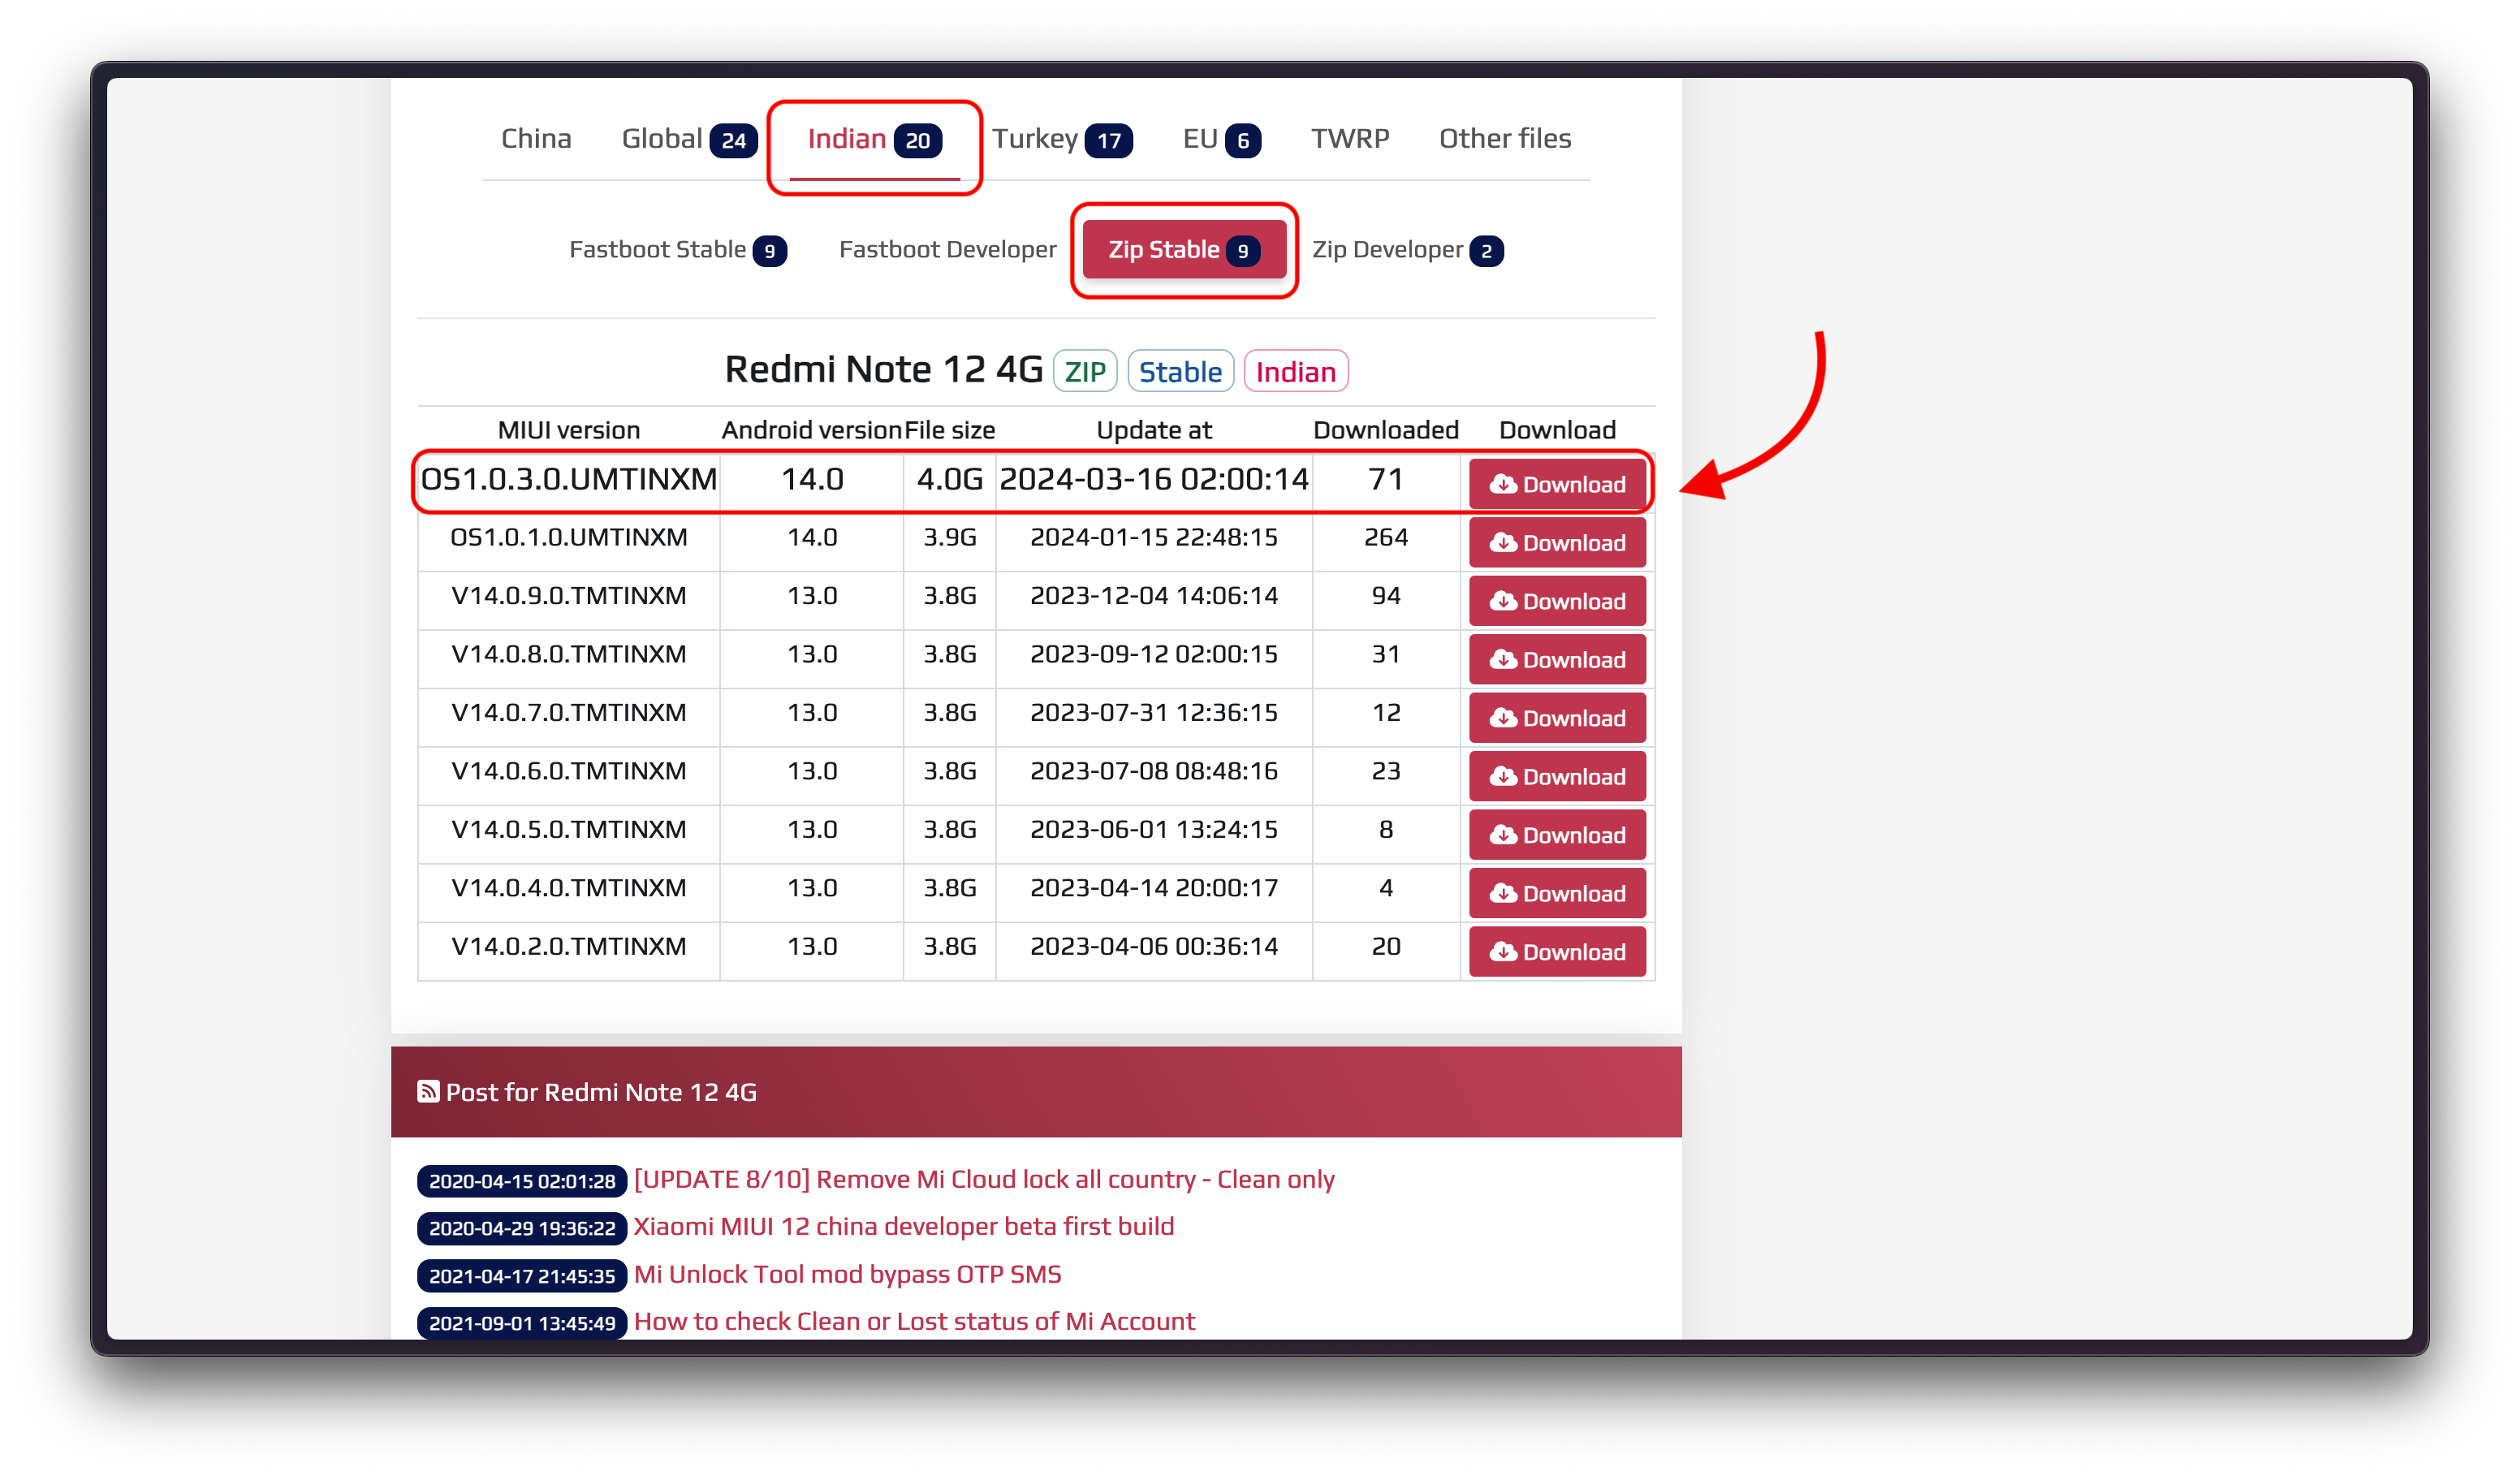
Task: Click cloud download icon for V14.0.7.0.TMTINXM
Action: (1502, 718)
